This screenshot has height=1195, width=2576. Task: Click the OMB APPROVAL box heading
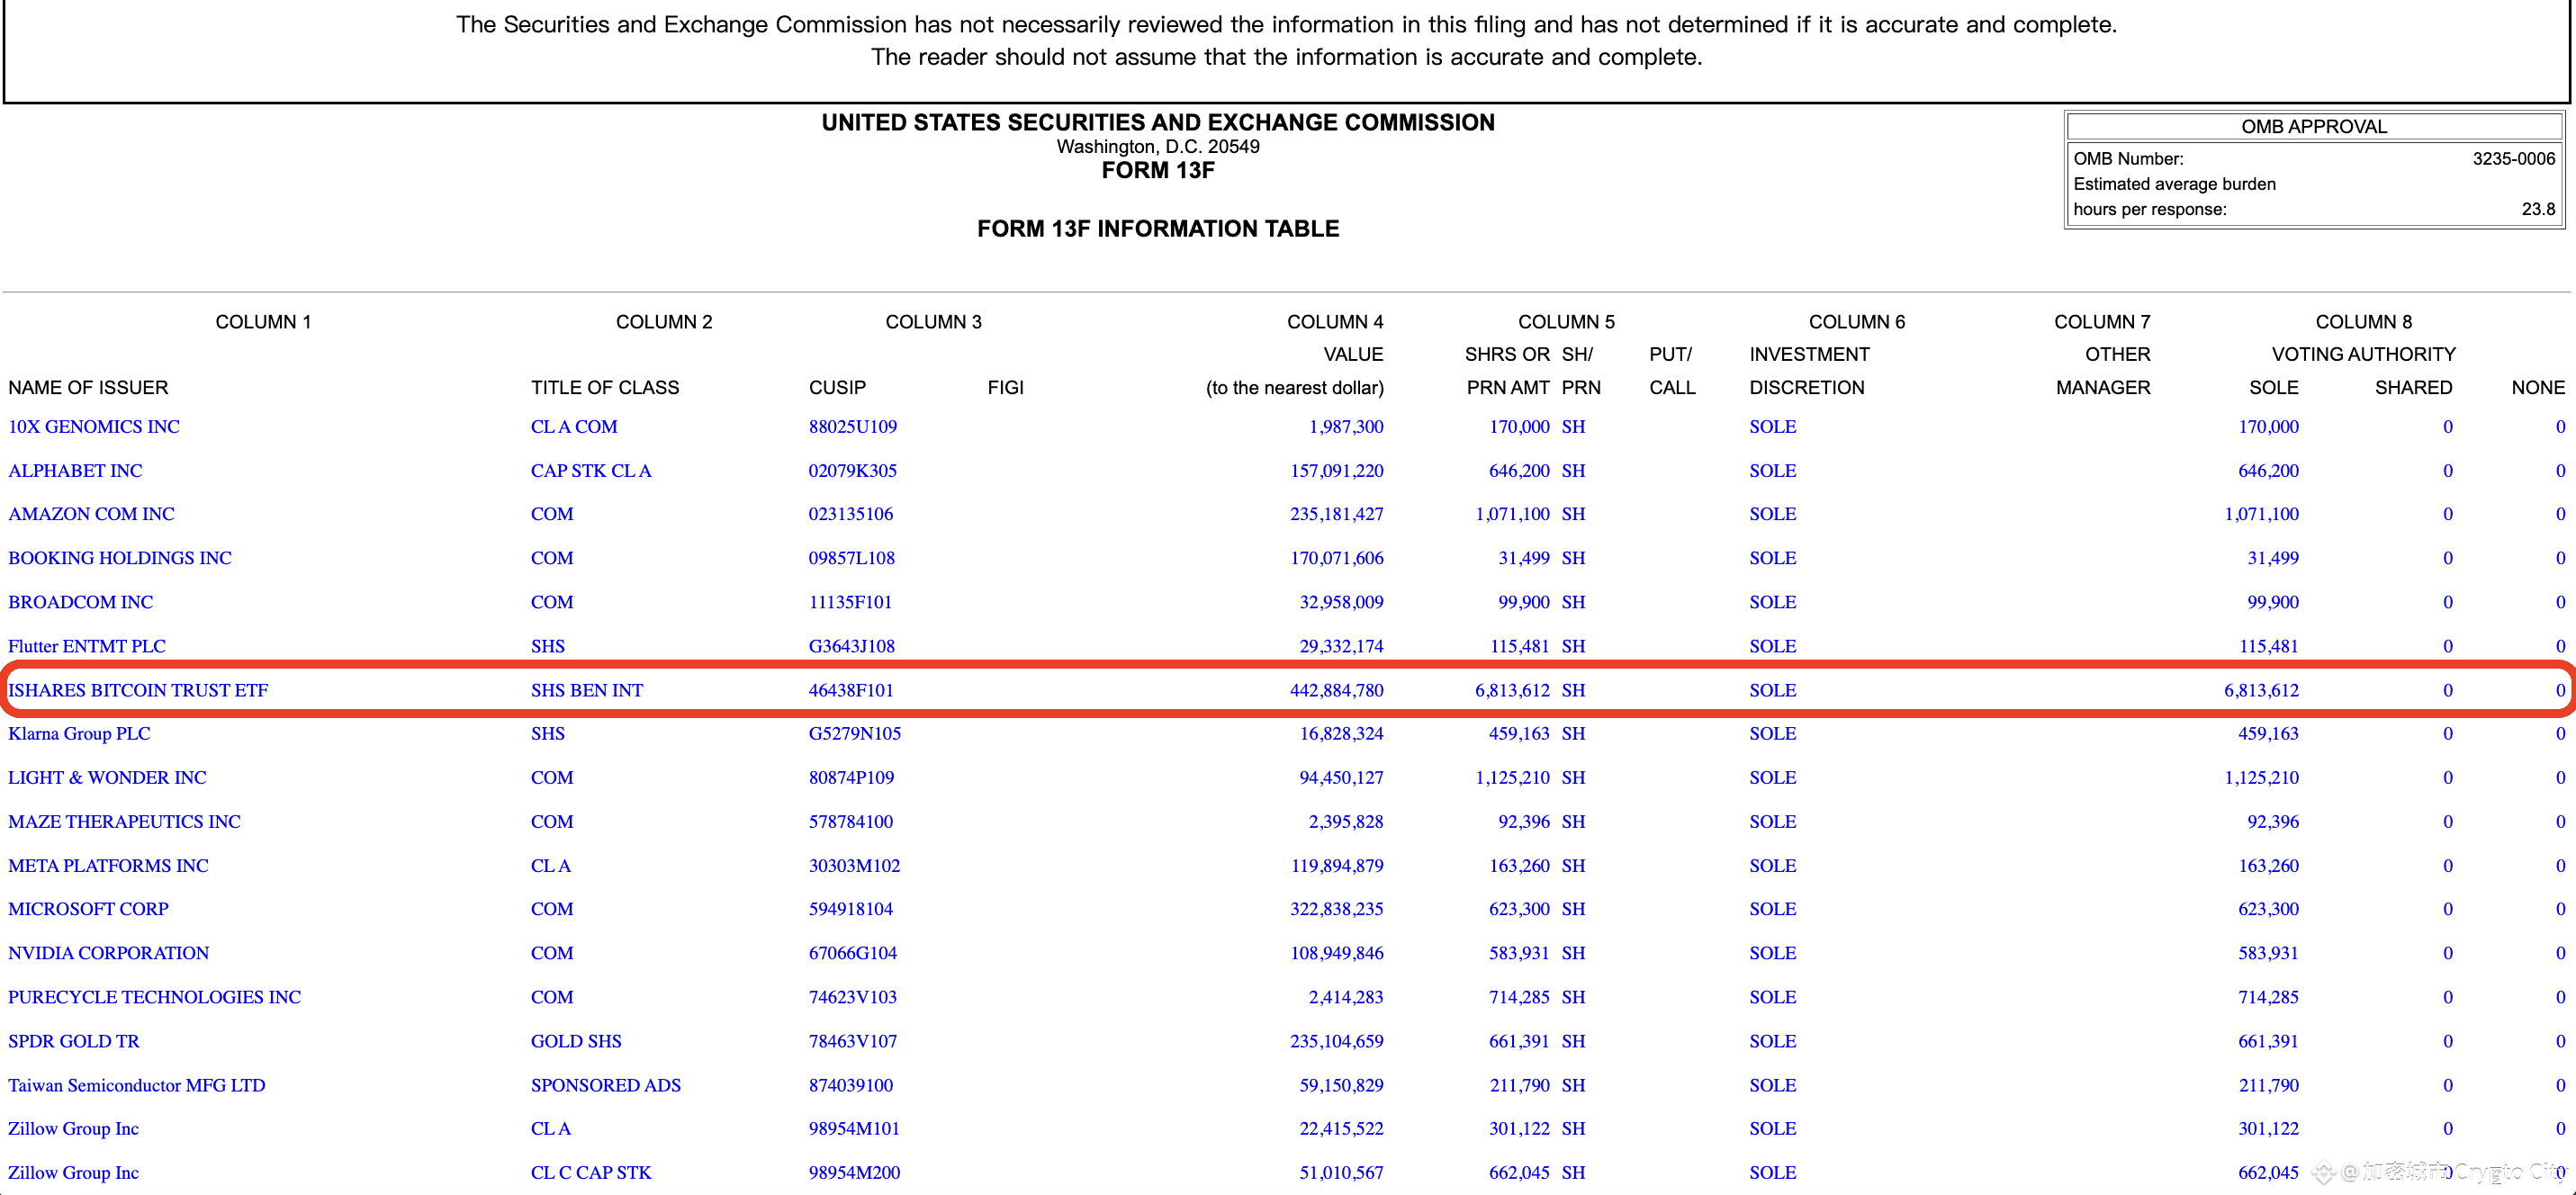(2313, 127)
